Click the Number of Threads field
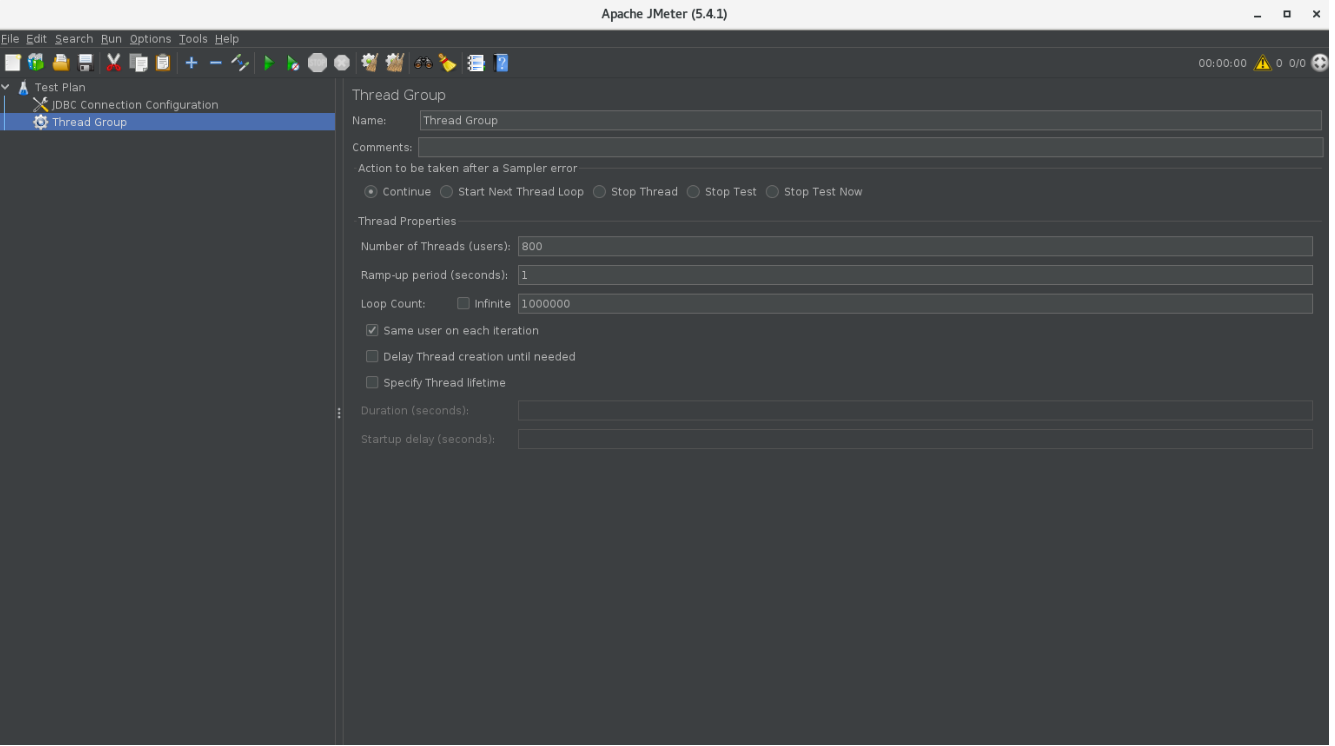Viewport: 1335px width, 746px height. [x=915, y=246]
